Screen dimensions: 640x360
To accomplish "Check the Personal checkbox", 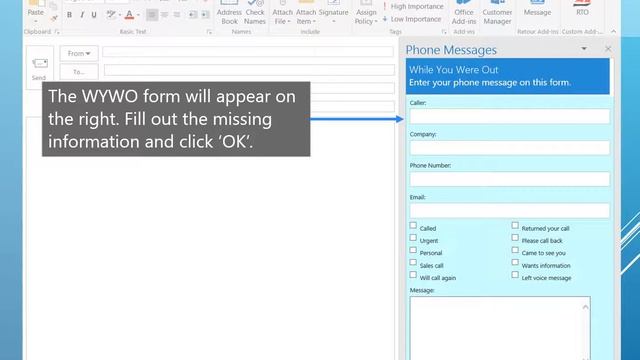I will click(x=413, y=250).
